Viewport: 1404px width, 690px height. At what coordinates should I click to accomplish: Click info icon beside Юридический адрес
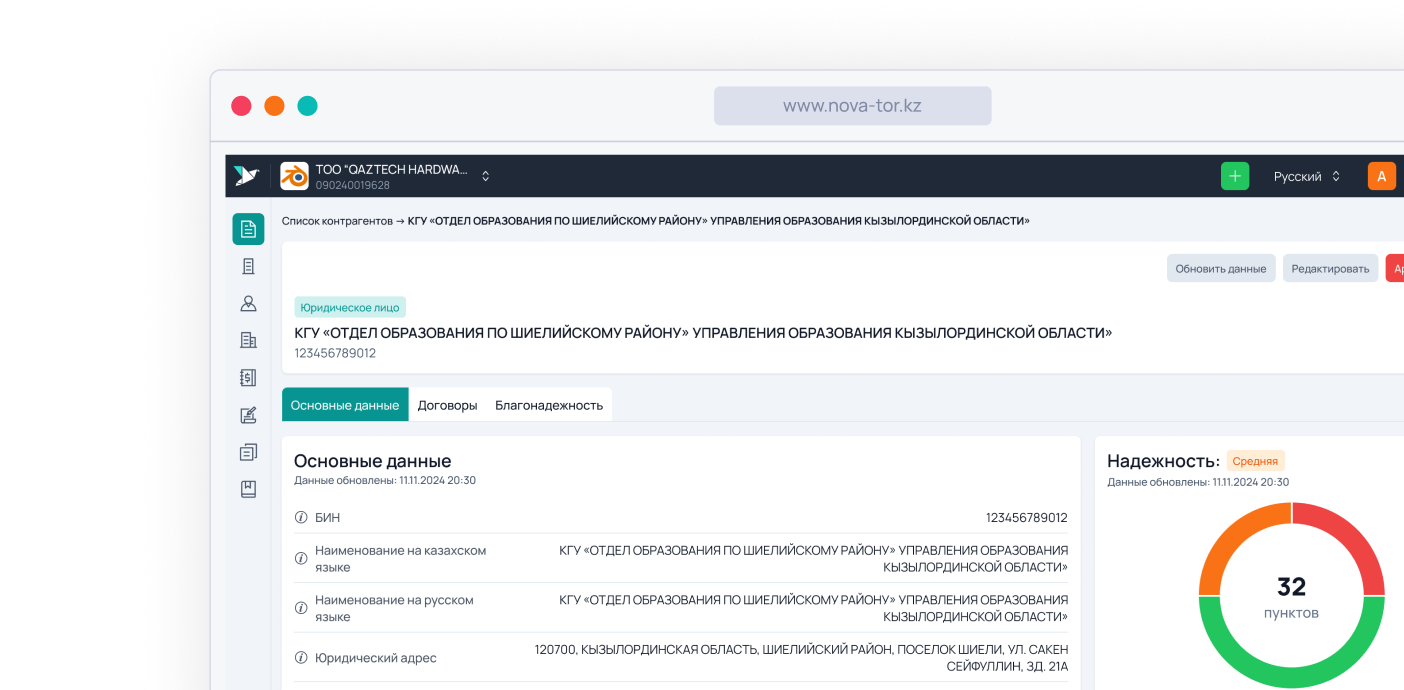pyautogui.click(x=301, y=658)
